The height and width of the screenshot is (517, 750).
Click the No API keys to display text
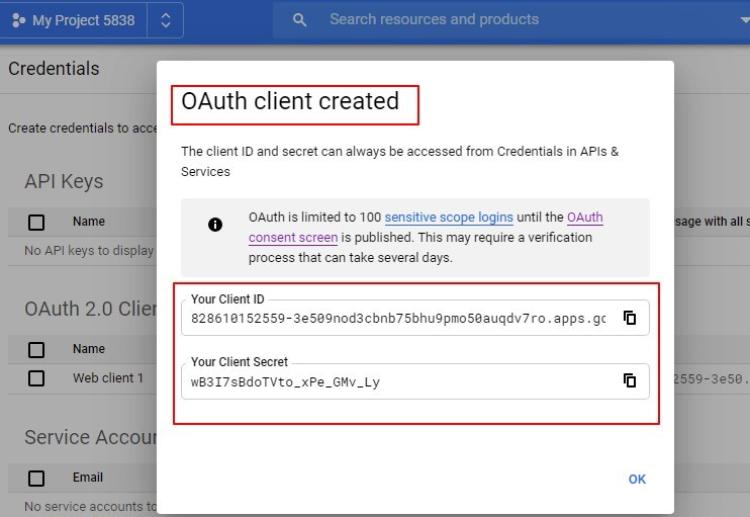point(89,251)
